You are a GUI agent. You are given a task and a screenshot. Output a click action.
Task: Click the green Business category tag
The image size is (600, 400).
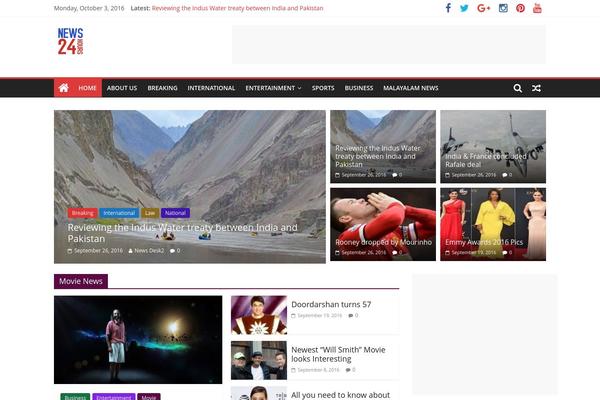point(75,397)
